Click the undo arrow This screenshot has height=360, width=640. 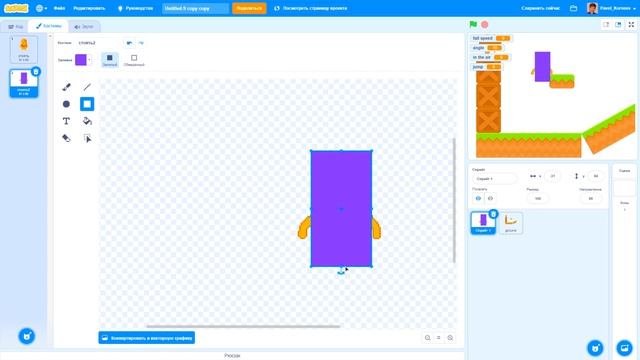coord(129,43)
